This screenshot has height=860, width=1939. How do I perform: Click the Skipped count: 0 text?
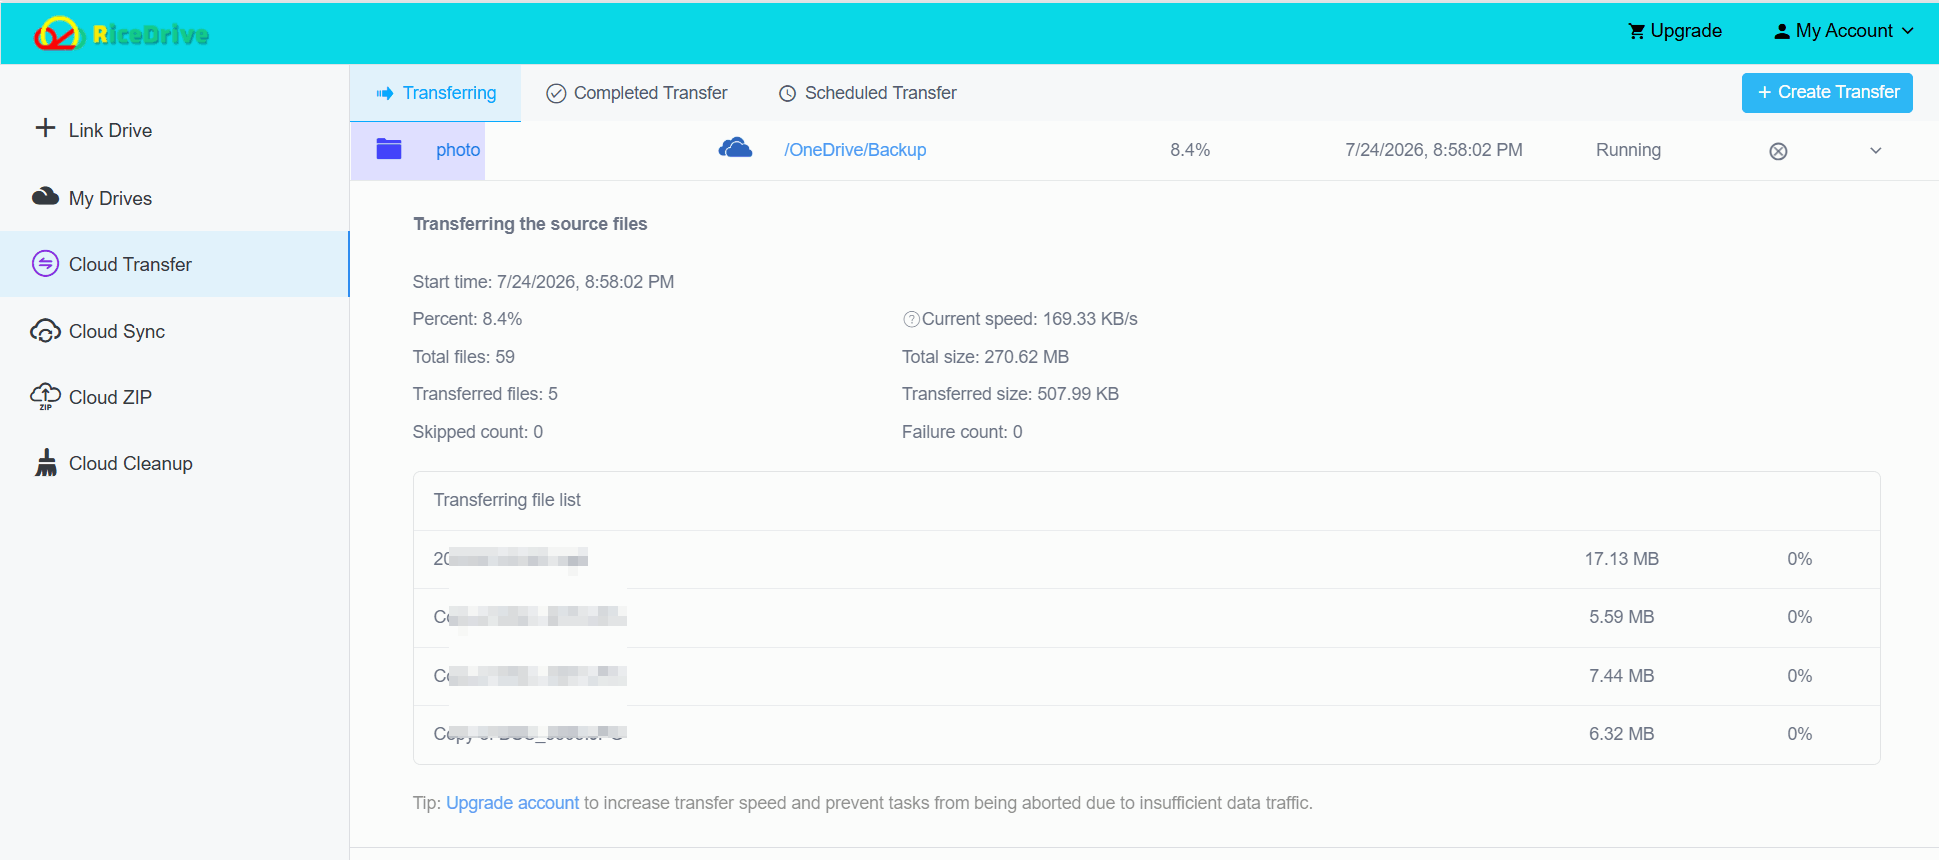478,432
